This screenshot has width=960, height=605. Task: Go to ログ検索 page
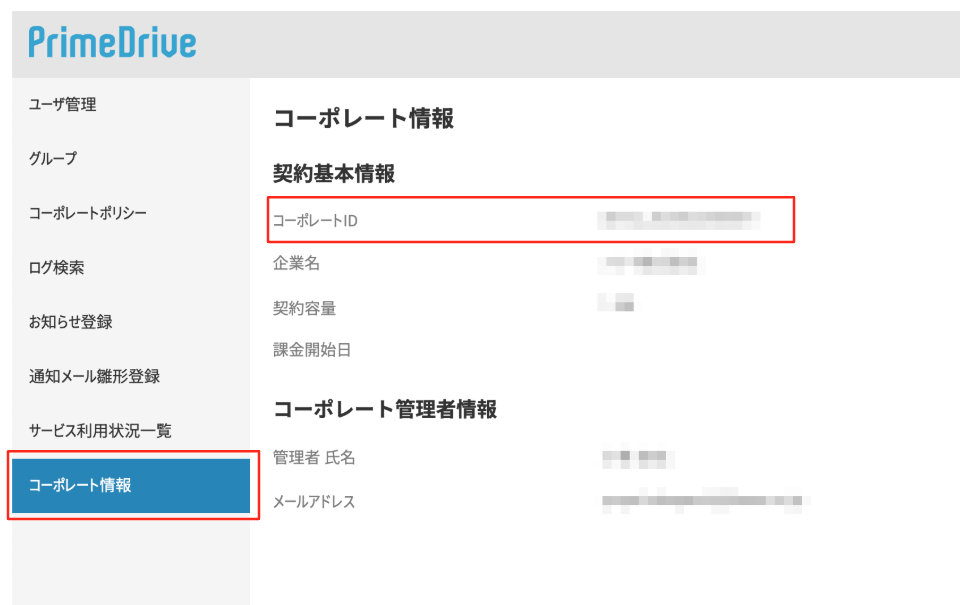(x=56, y=268)
